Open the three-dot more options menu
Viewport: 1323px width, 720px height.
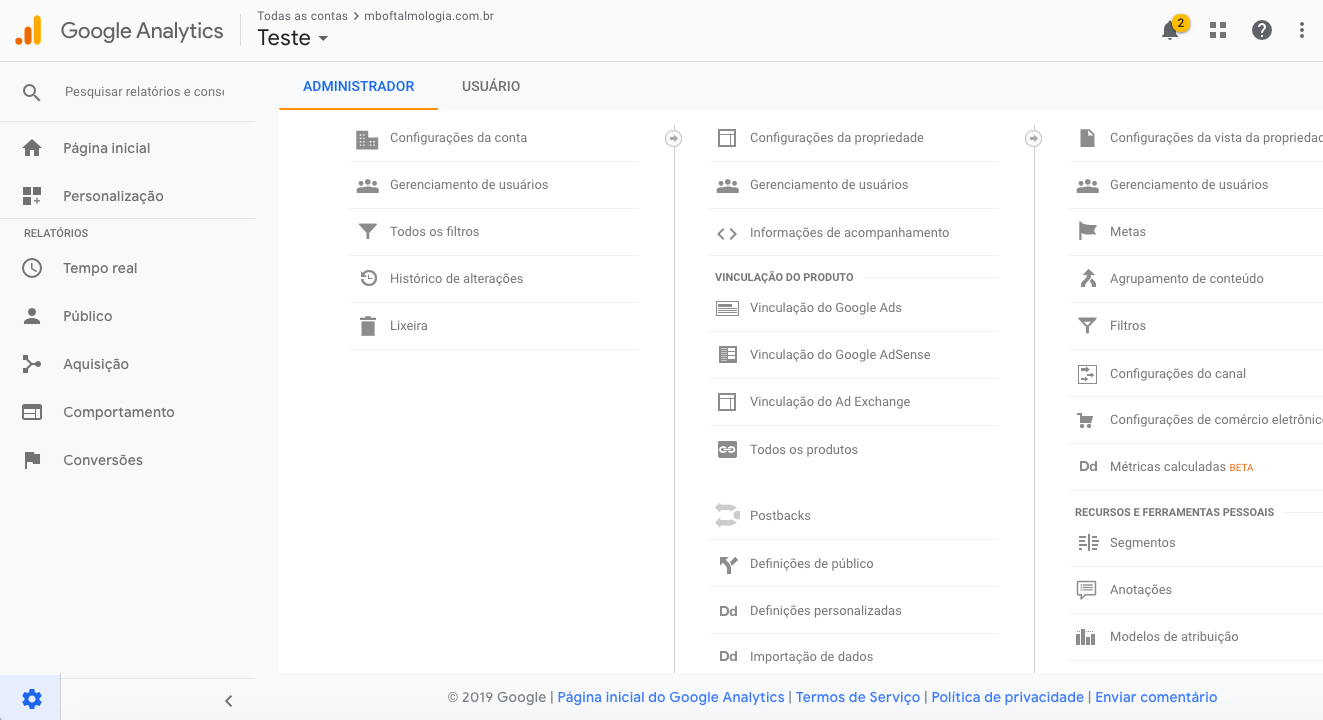point(1302,30)
